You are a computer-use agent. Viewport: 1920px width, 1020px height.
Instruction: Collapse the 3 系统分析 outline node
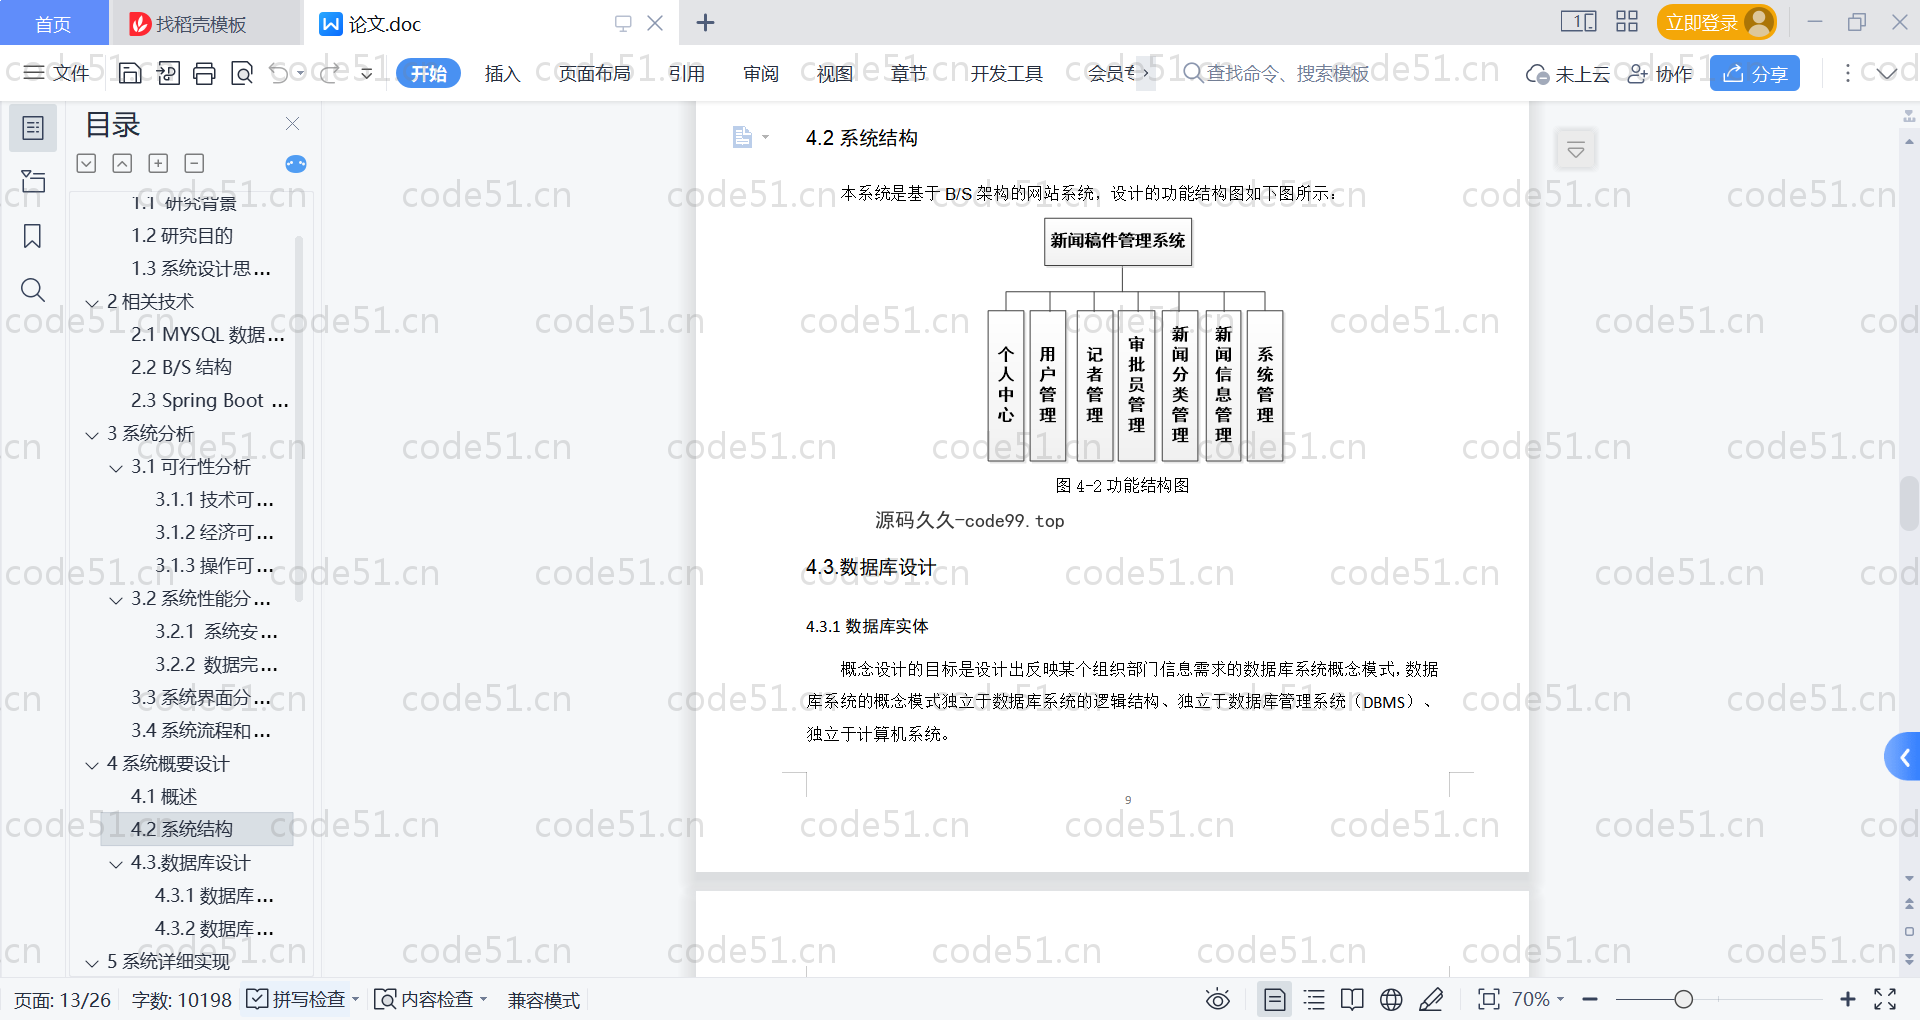coord(92,435)
